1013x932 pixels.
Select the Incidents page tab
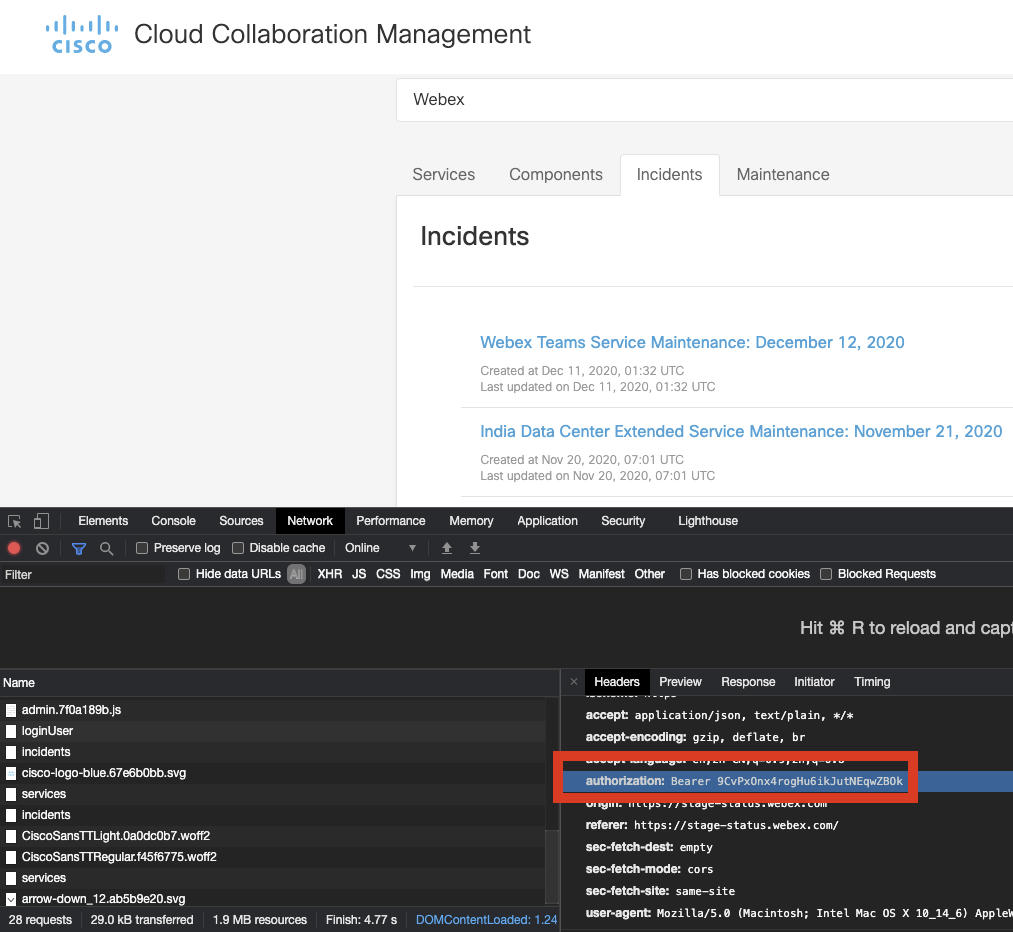[669, 175]
